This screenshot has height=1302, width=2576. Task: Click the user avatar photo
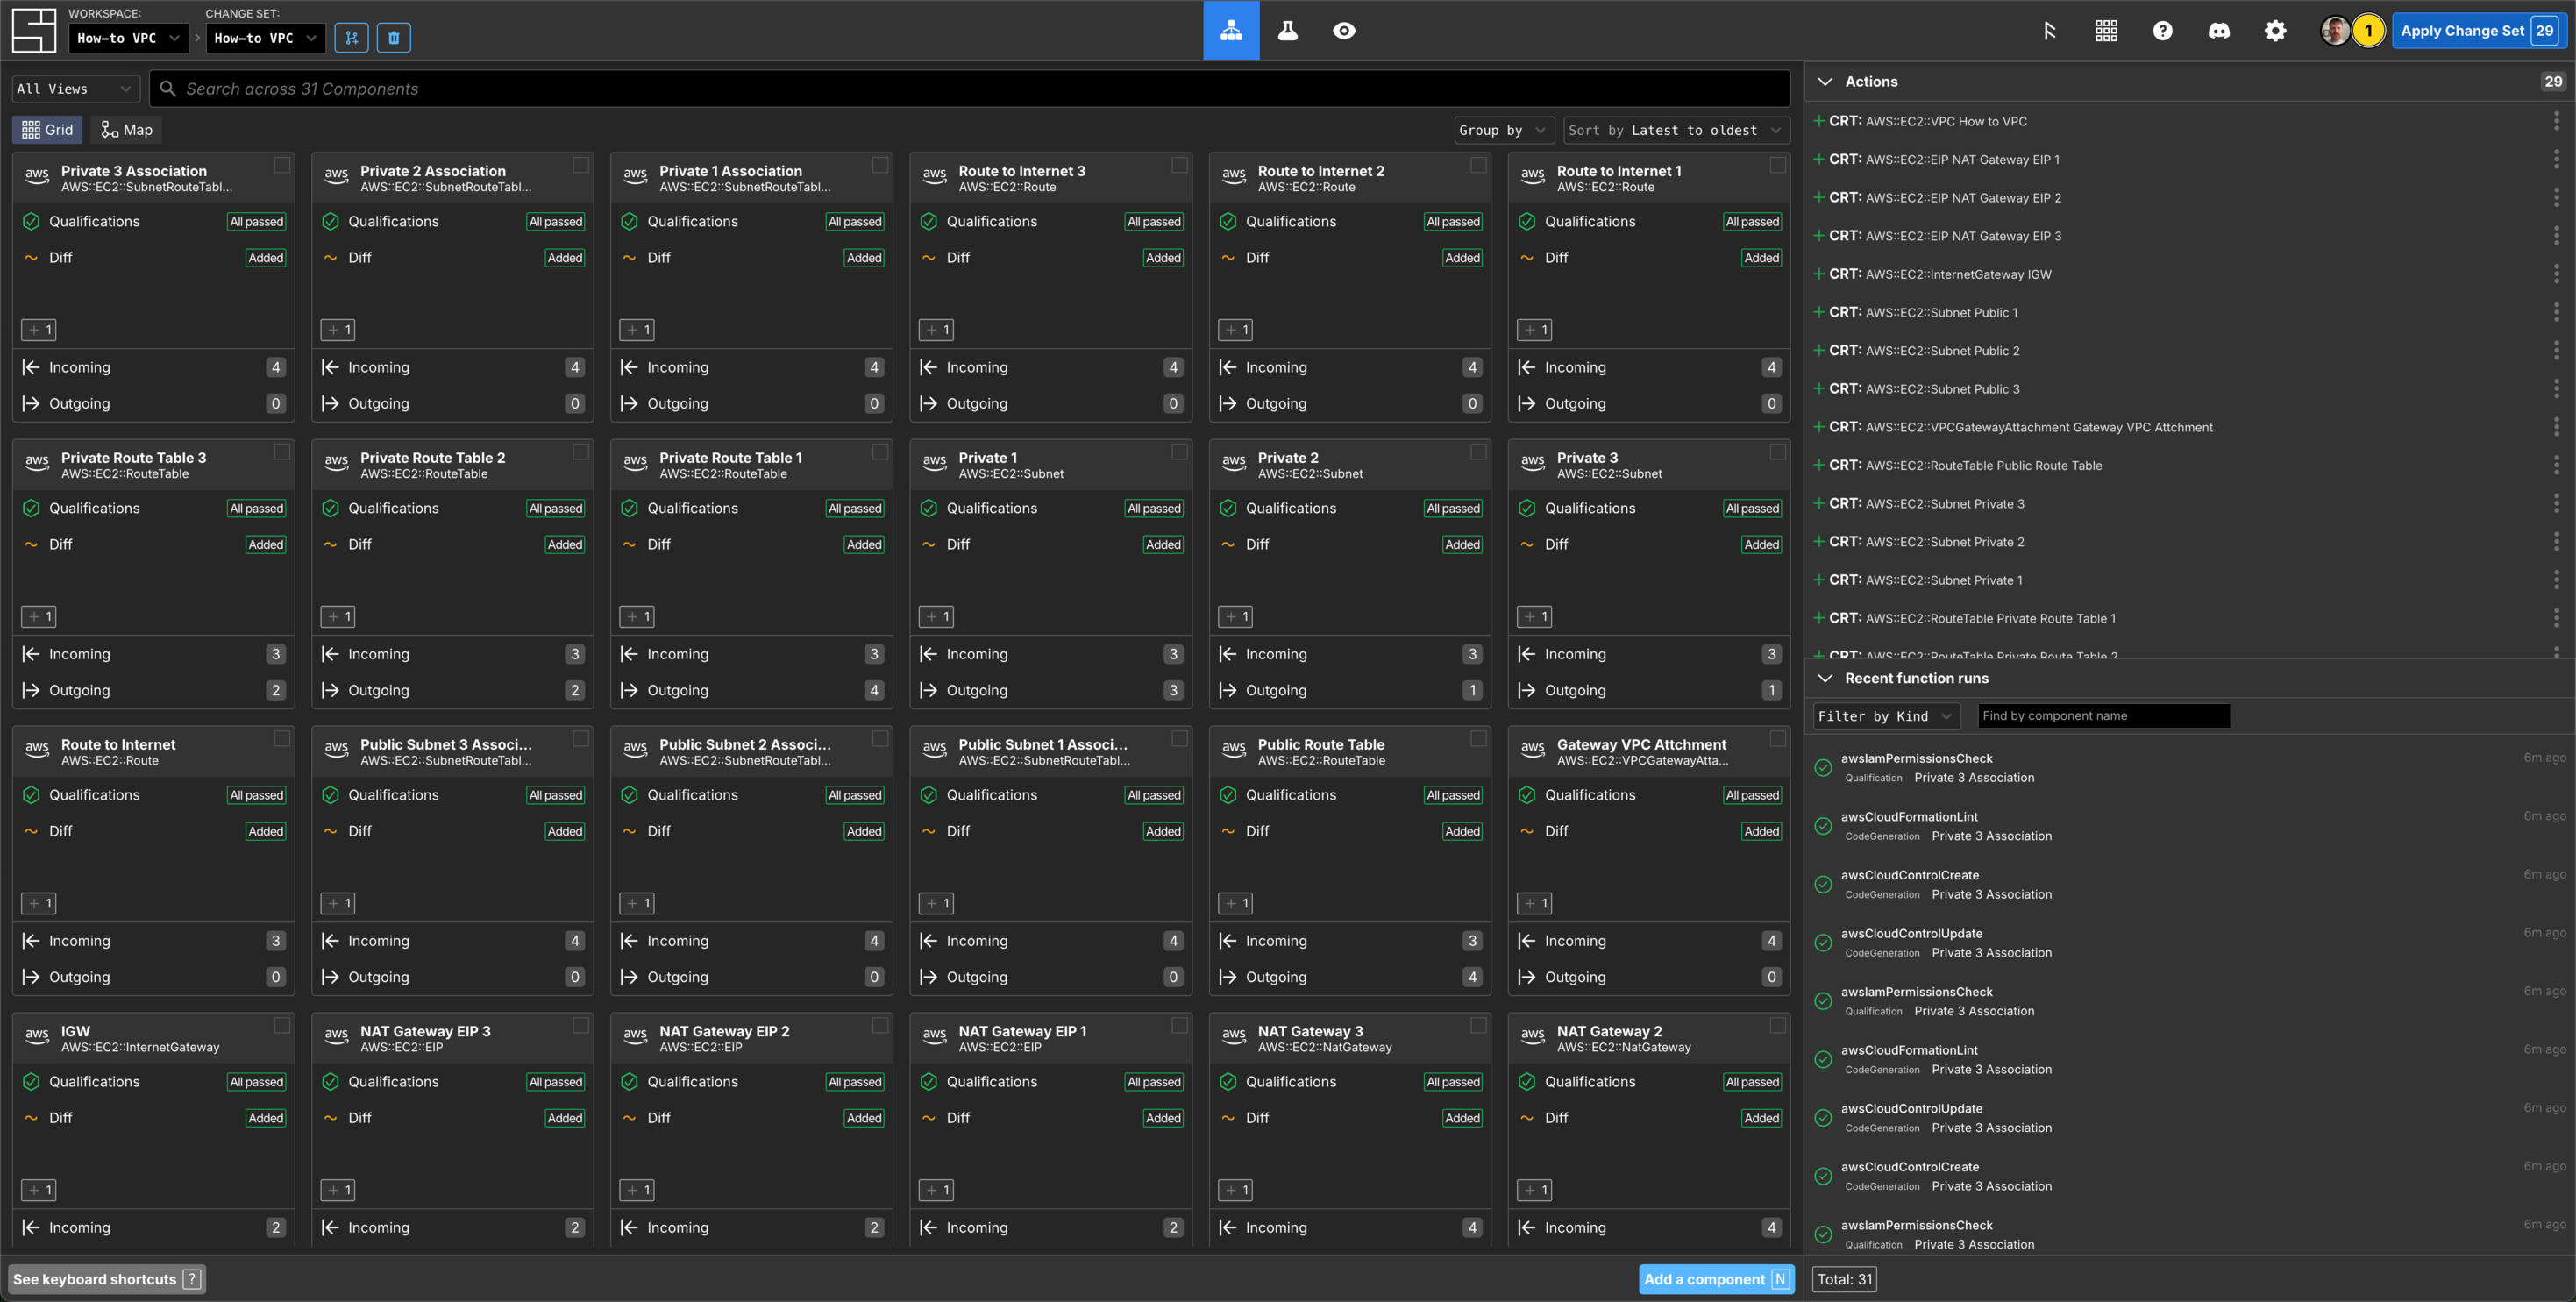coord(2335,30)
